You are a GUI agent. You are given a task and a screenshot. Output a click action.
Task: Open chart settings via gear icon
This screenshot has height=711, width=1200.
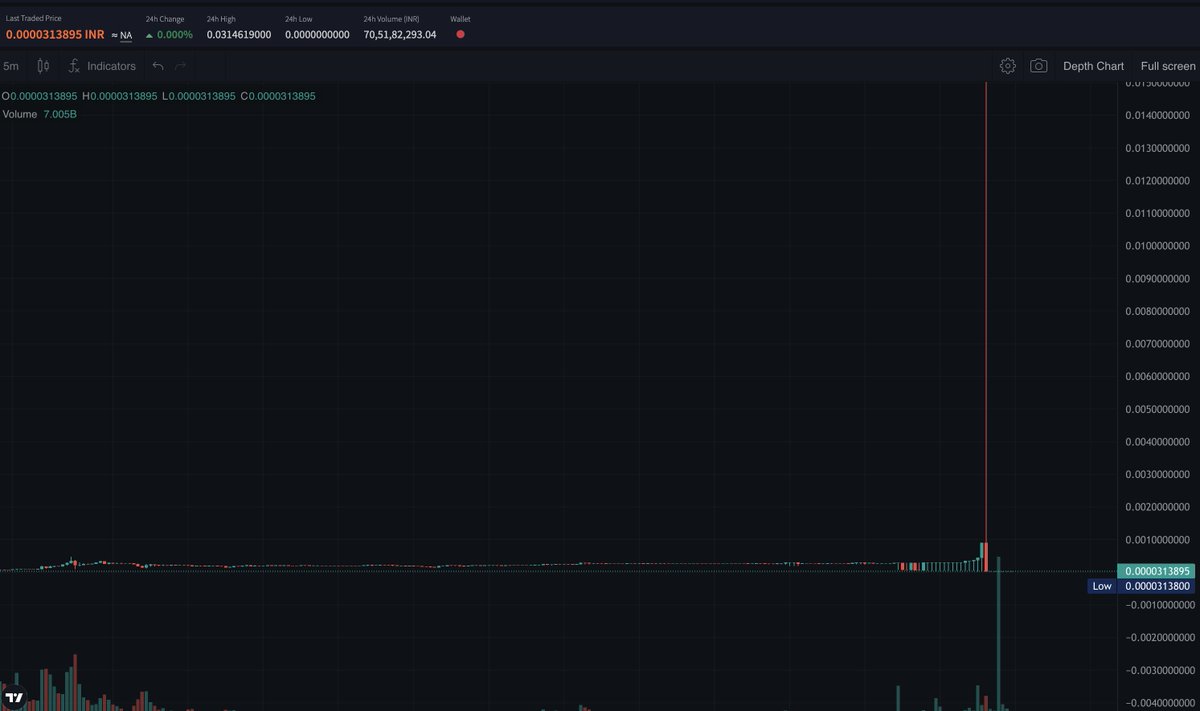1008,65
